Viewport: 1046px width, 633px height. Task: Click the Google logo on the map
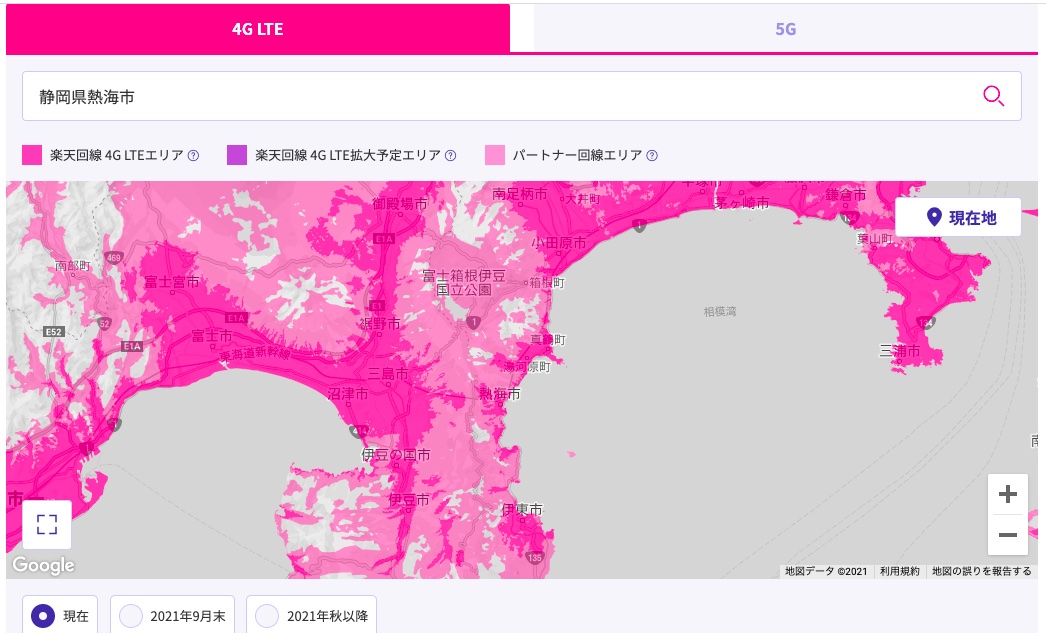[x=43, y=565]
